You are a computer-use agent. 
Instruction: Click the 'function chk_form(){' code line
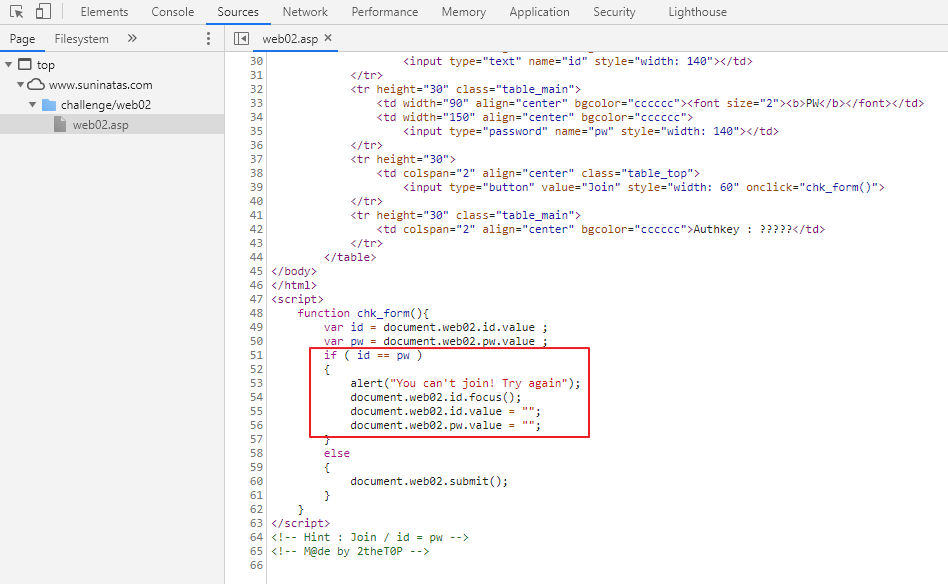363,313
